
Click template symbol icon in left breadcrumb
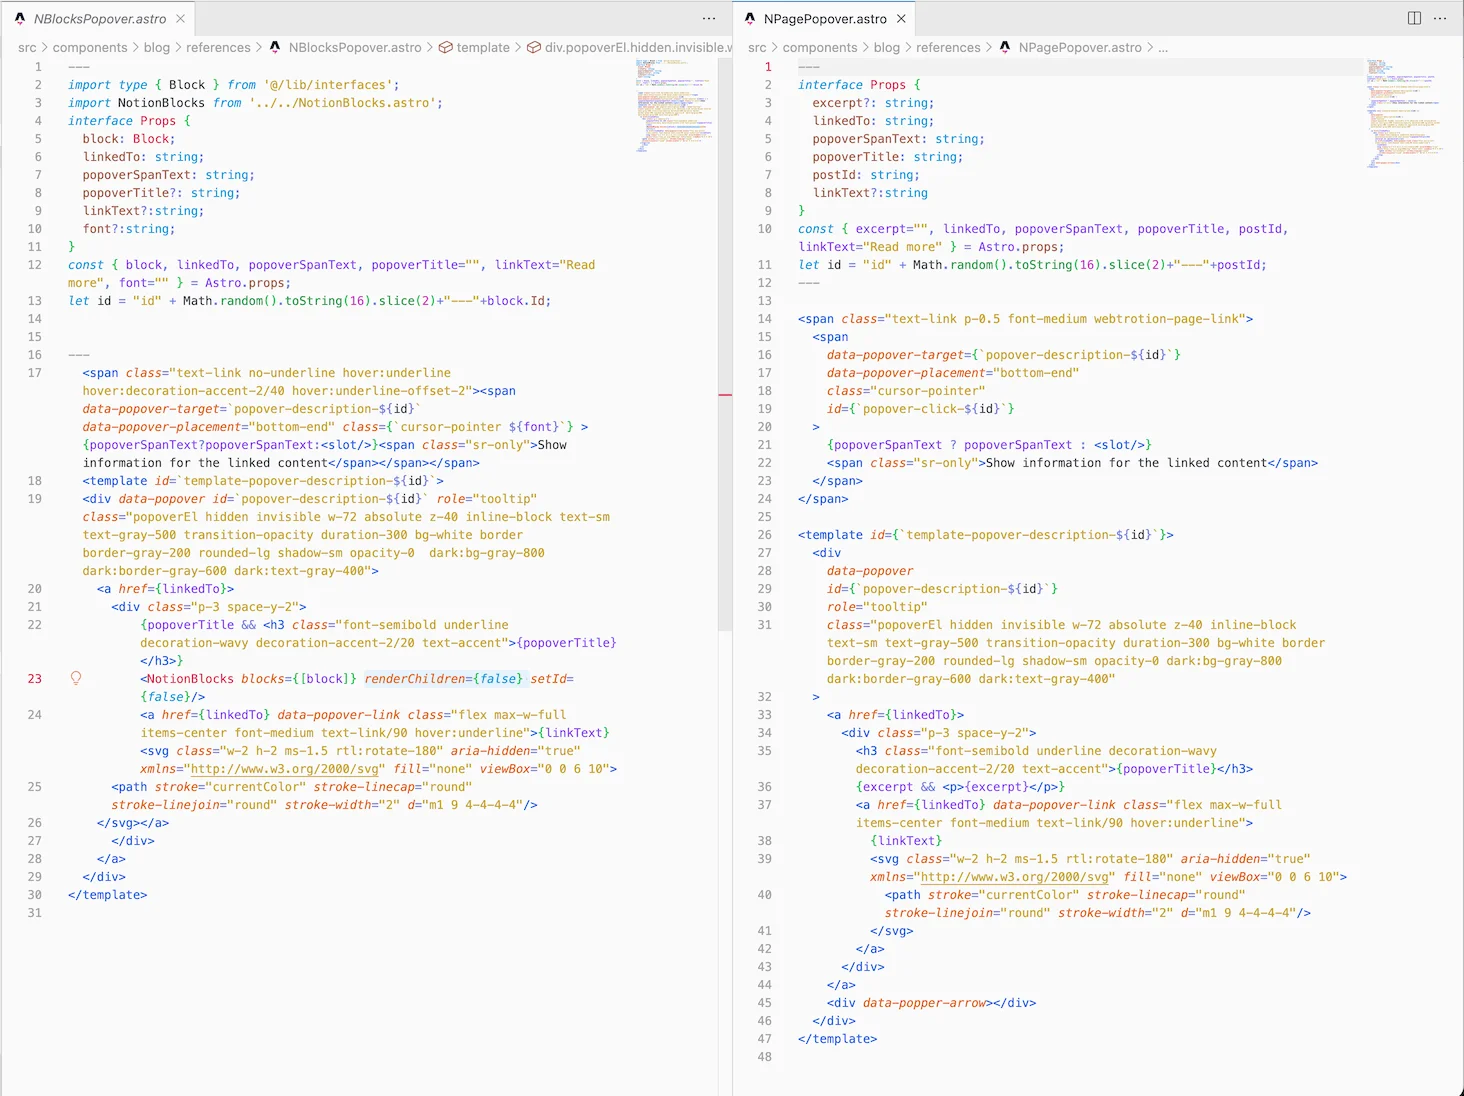(x=446, y=47)
